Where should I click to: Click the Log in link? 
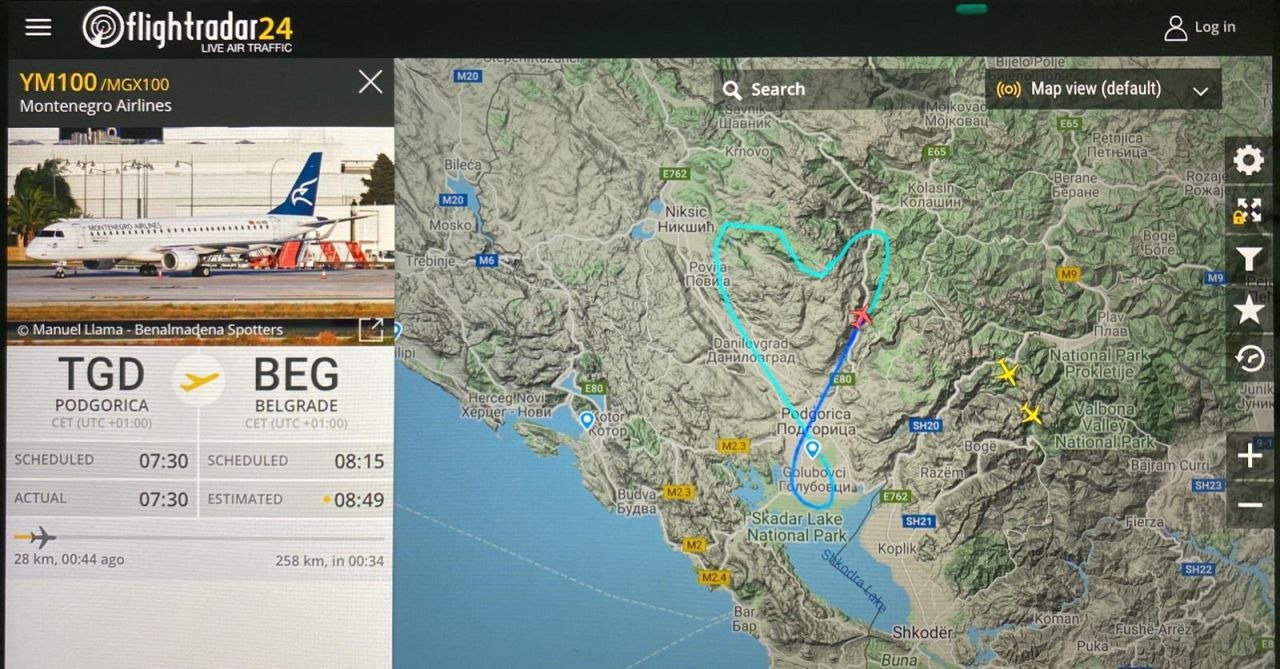pos(1200,27)
